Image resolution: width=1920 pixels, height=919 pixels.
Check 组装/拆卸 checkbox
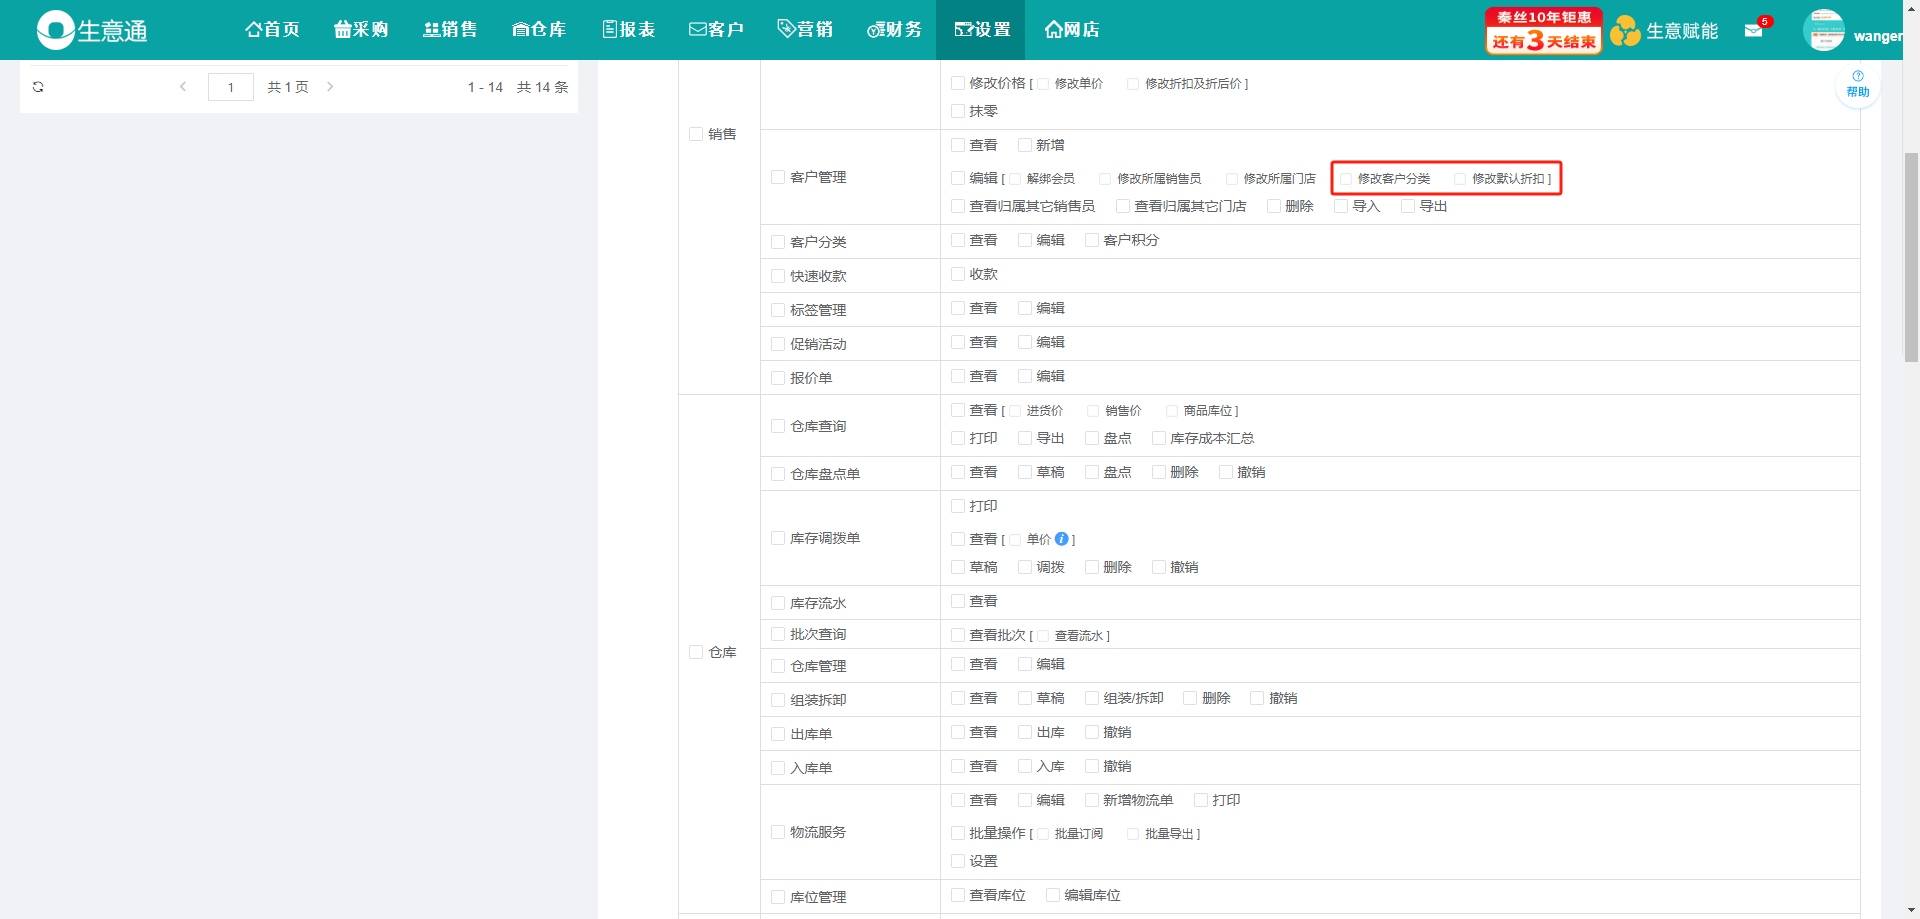click(1092, 698)
